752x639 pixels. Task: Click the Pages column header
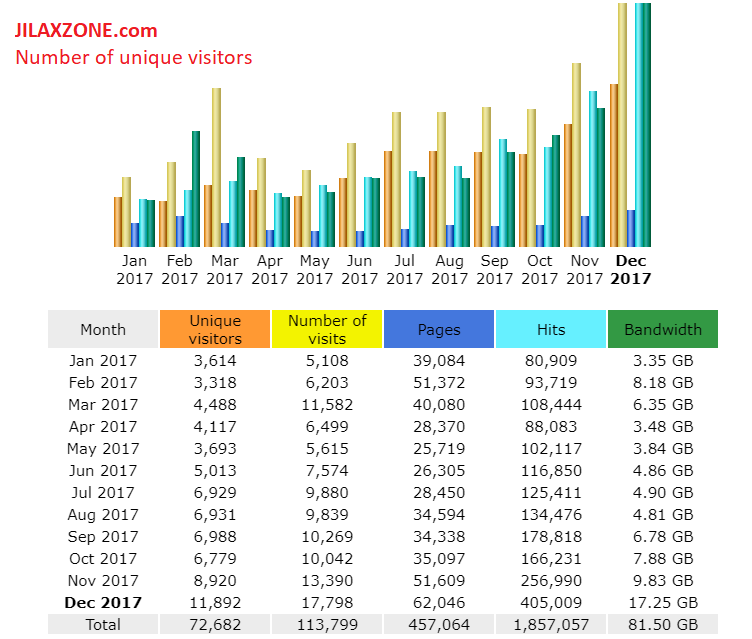439,329
